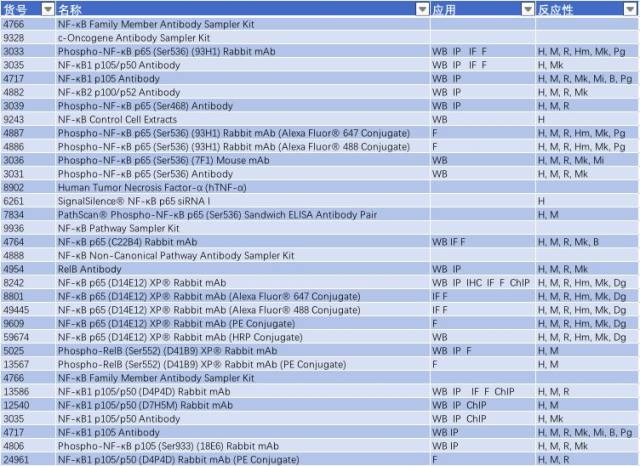
Task: Select the 名称 header cell
Action: pos(242,9)
